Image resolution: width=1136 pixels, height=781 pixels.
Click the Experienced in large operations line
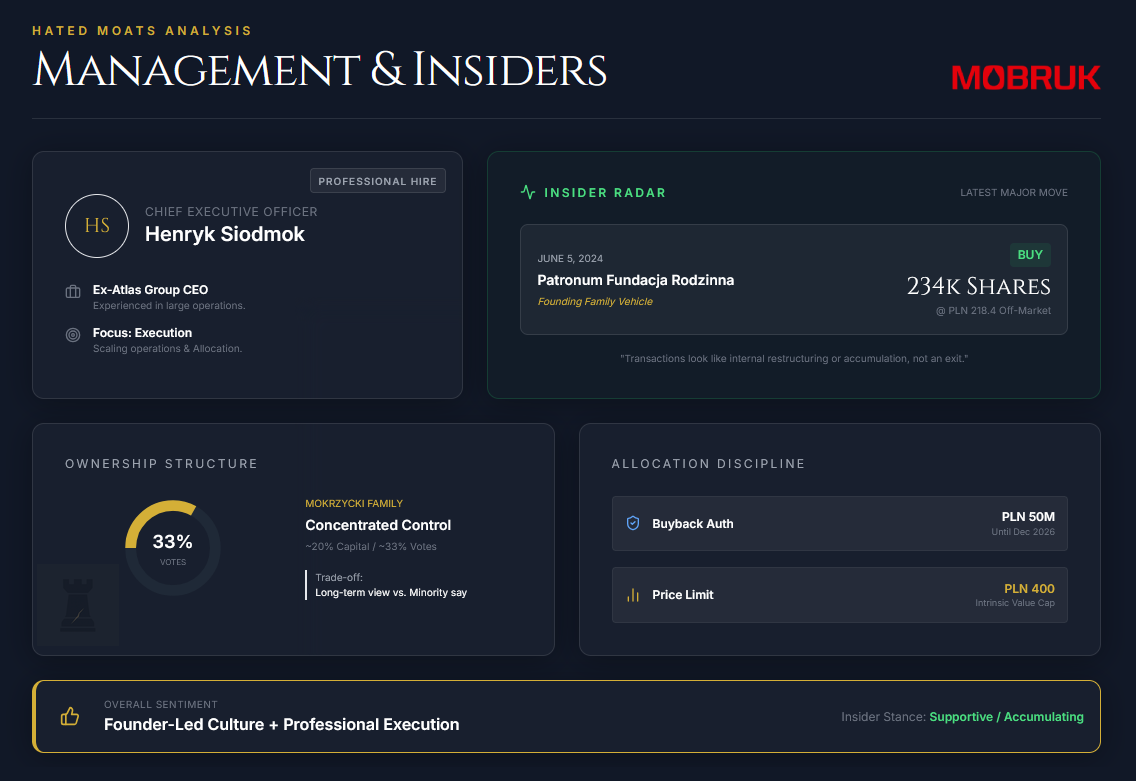[169, 306]
